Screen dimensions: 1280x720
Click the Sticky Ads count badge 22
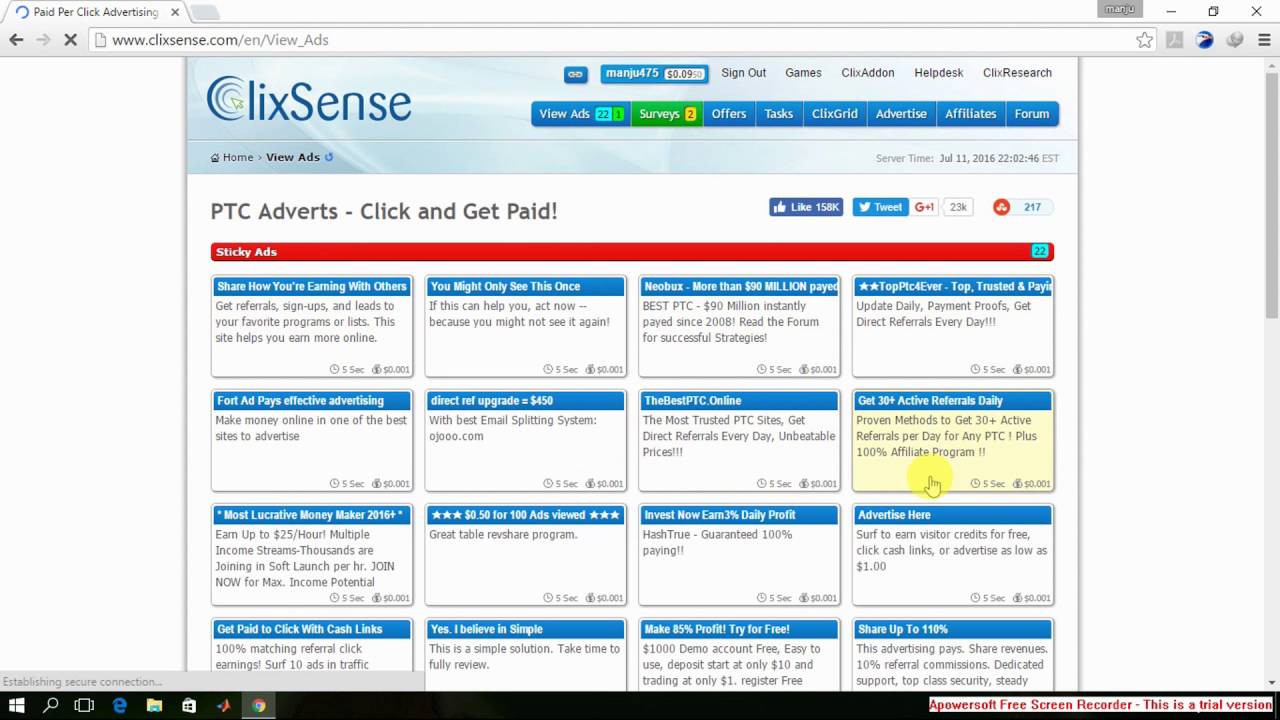pos(1040,252)
